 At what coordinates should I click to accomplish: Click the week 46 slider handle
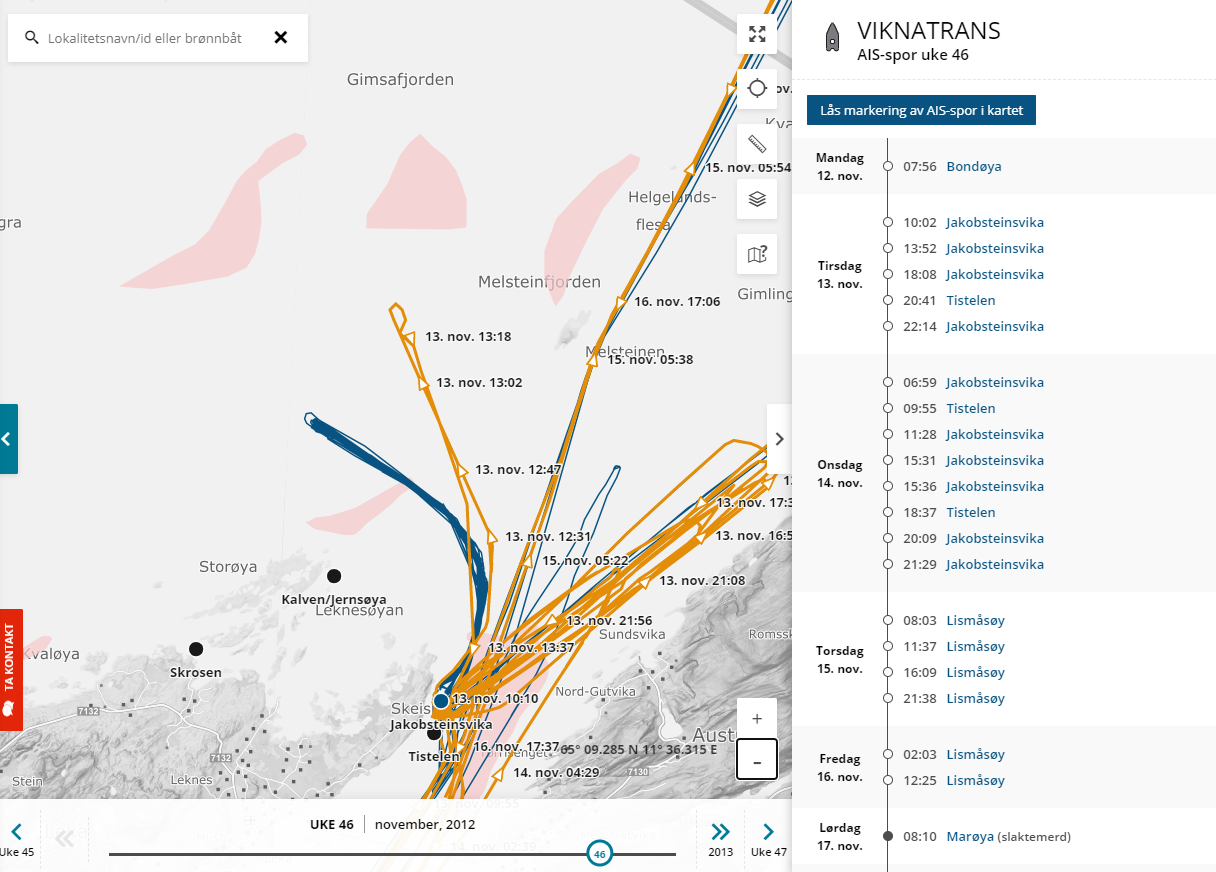pyautogui.click(x=600, y=854)
